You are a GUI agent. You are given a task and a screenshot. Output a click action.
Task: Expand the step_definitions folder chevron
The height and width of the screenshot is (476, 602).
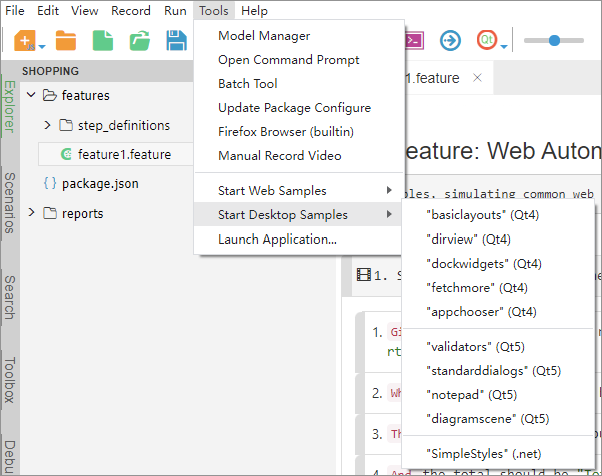47,125
